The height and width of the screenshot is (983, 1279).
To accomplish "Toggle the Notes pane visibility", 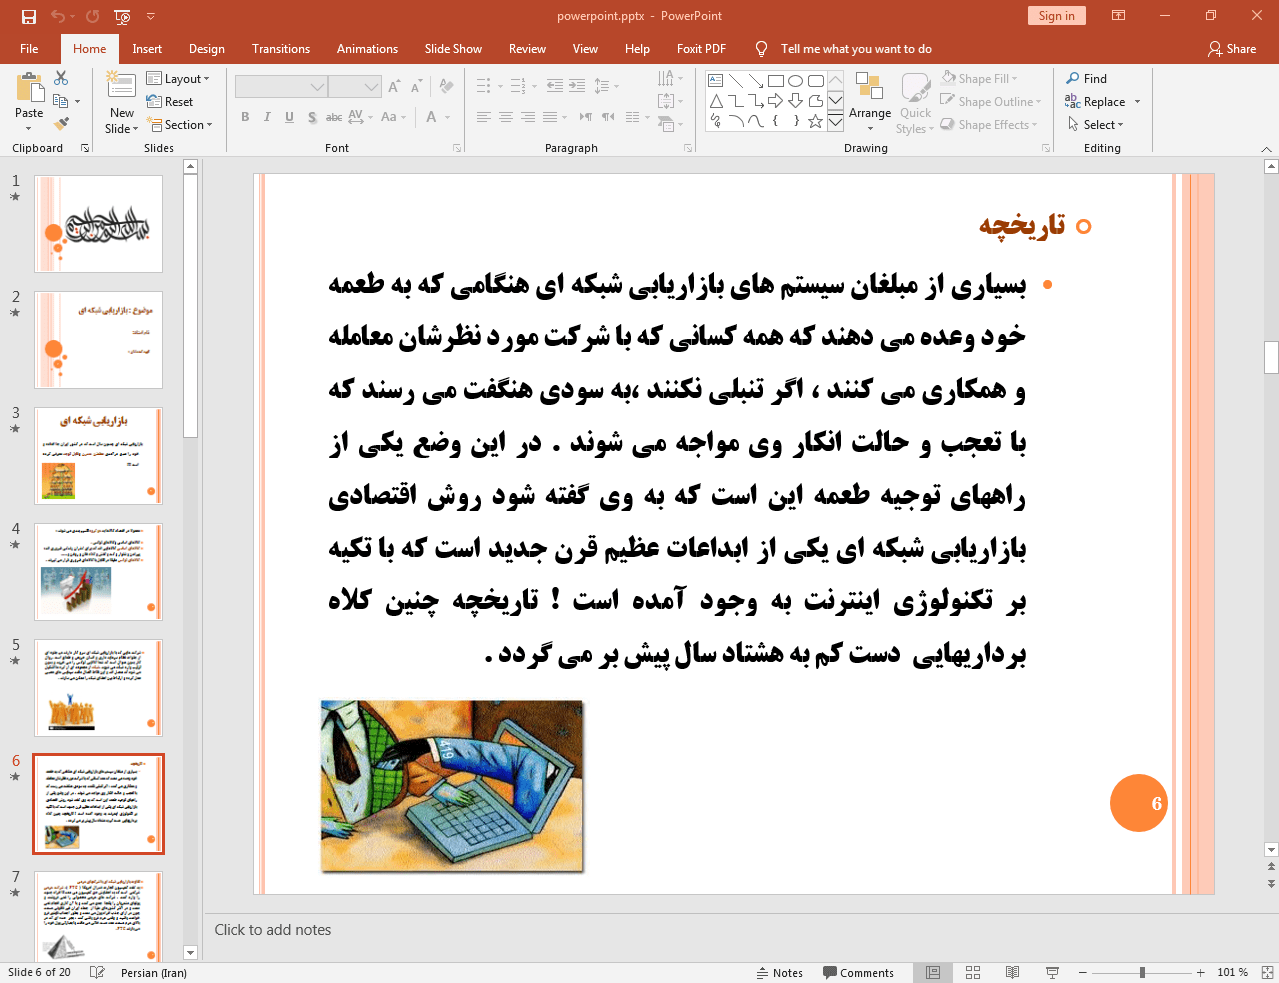I will coord(781,972).
